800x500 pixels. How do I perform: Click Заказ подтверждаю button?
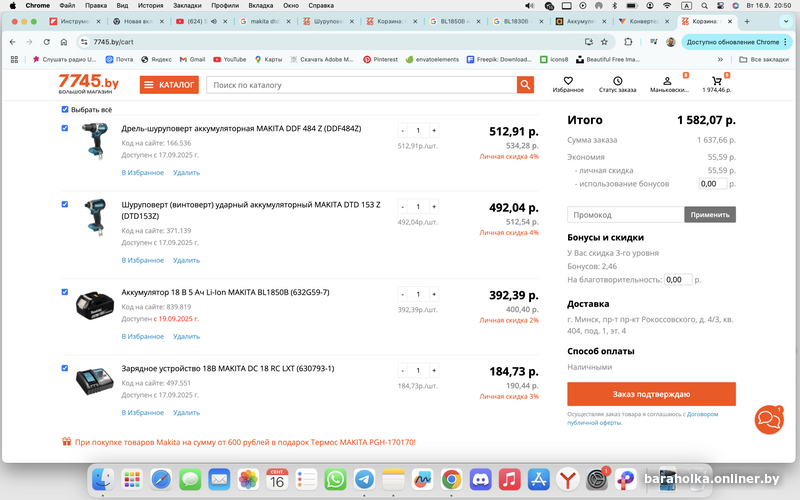[x=652, y=394]
